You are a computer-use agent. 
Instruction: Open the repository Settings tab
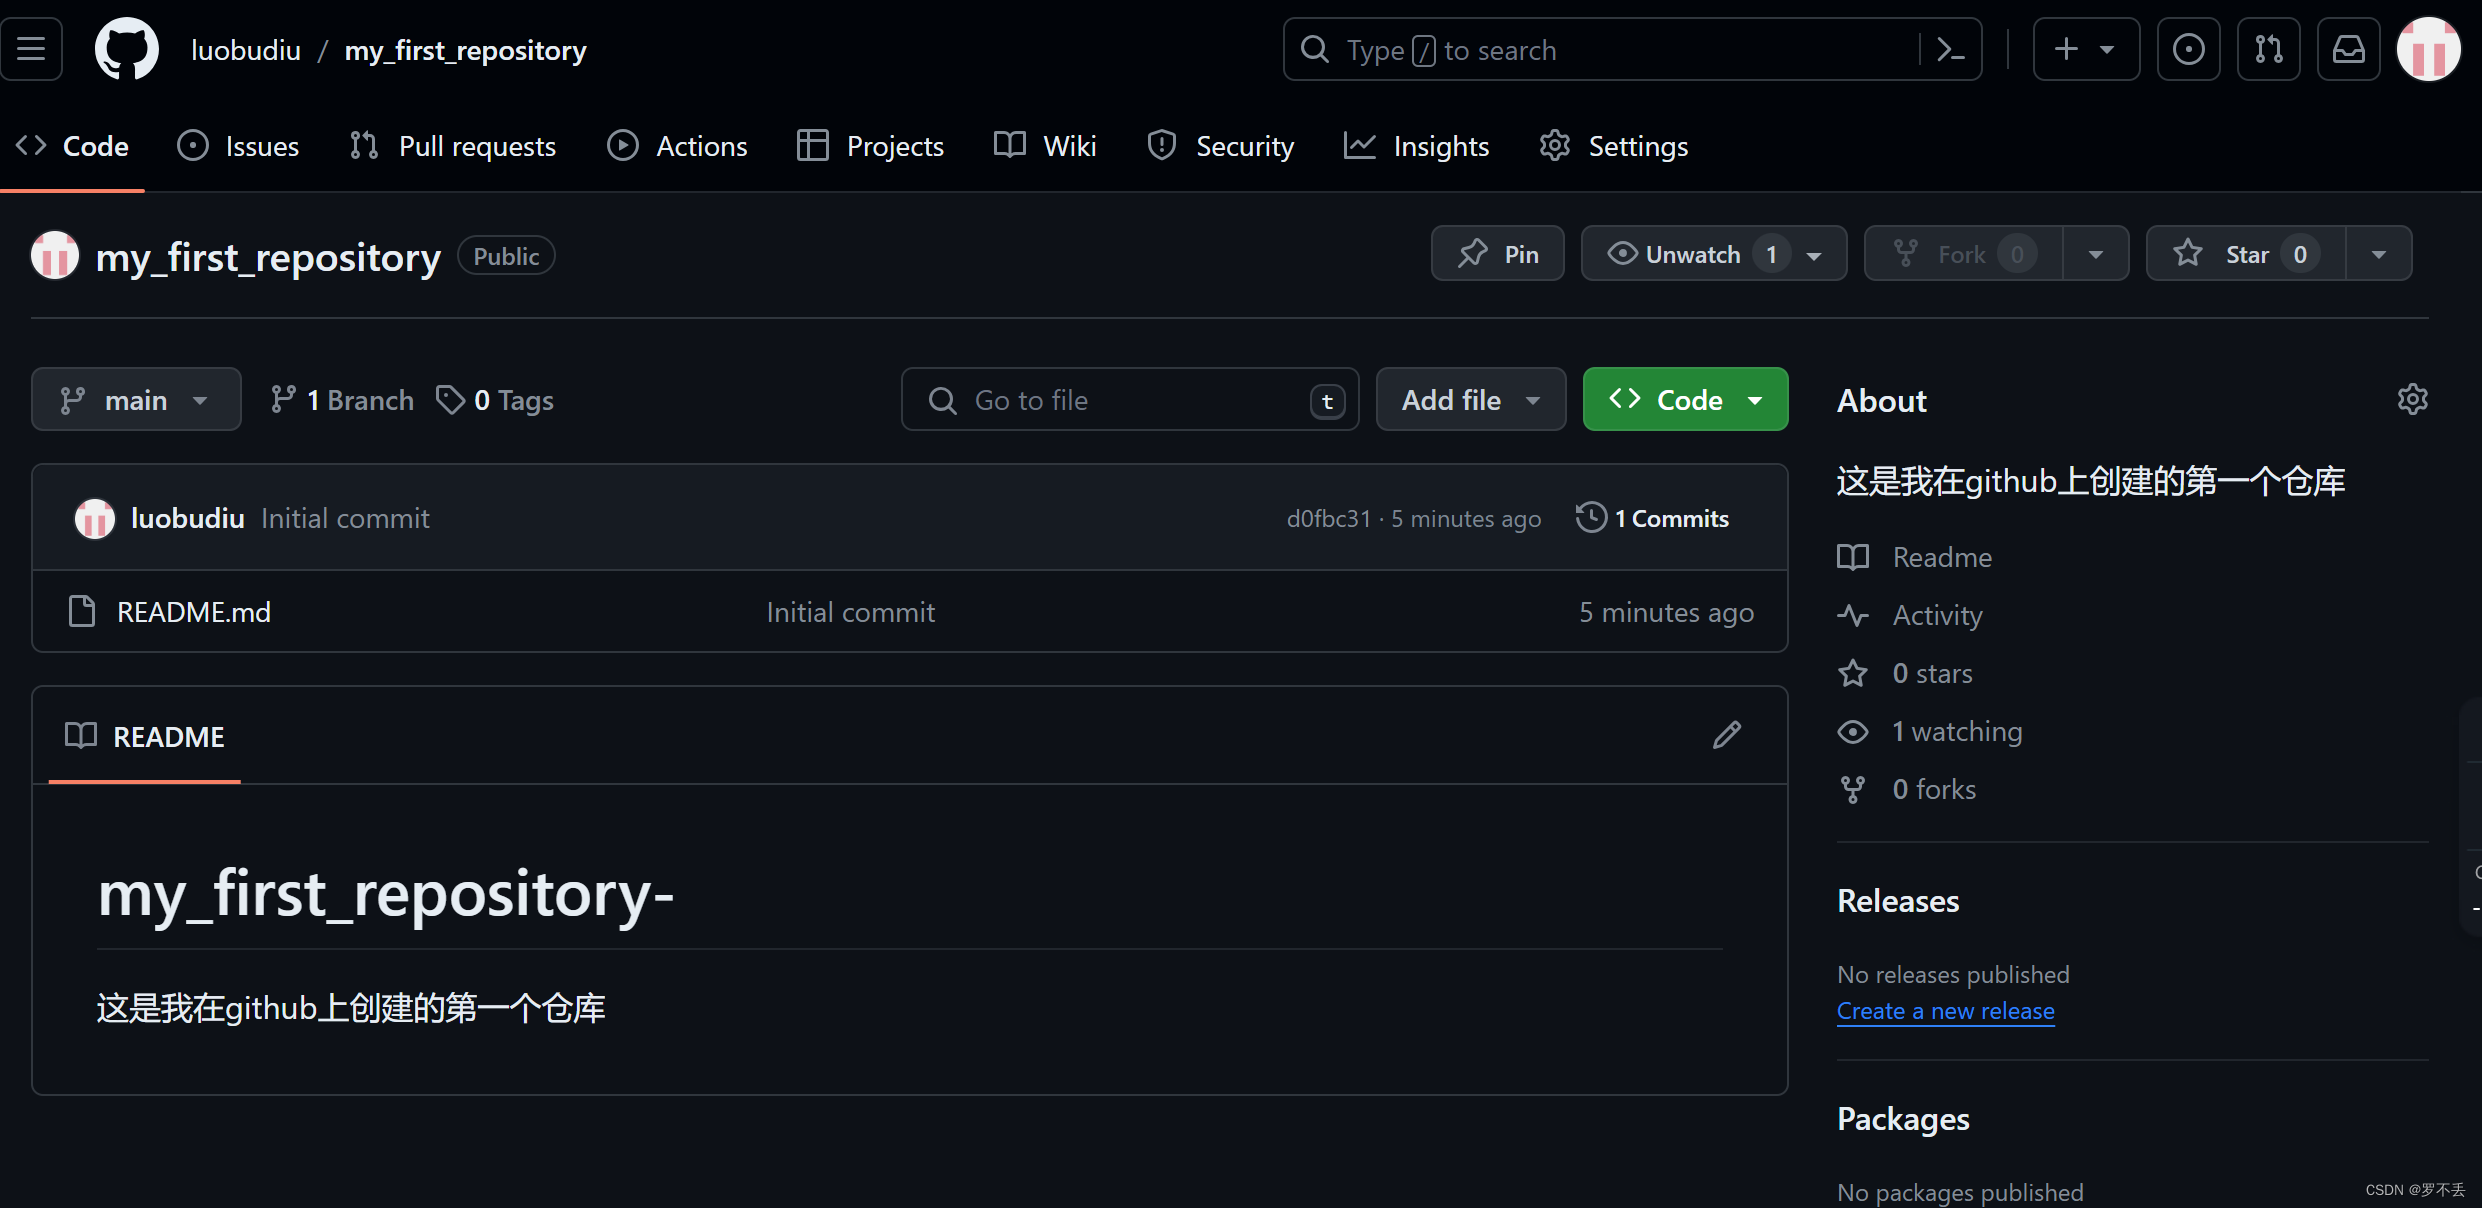1614,146
